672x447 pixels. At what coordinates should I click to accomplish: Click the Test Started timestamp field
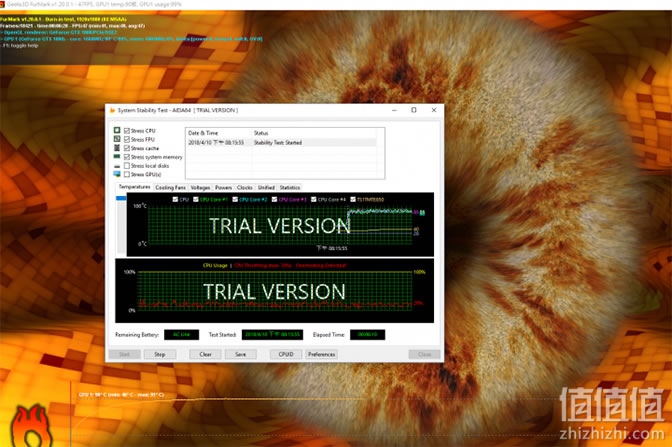coord(272,334)
